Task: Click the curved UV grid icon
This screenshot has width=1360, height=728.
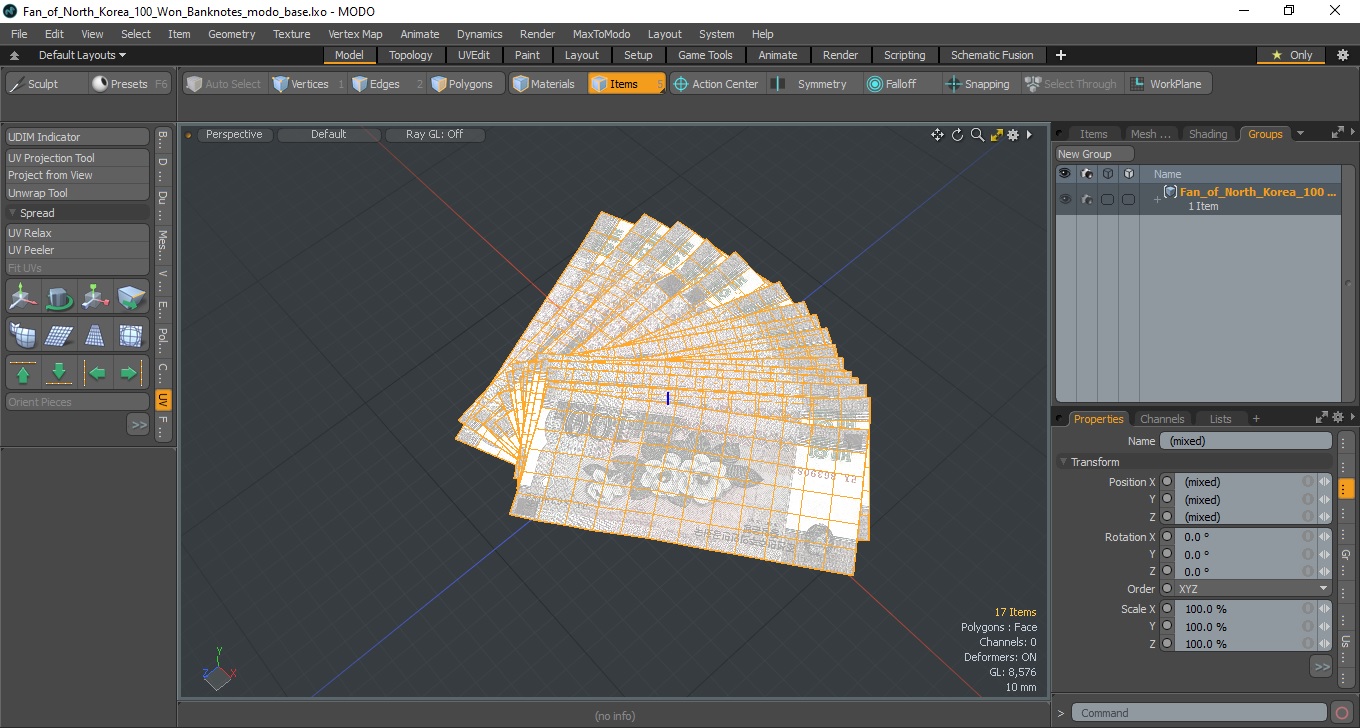Action: [x=23, y=335]
